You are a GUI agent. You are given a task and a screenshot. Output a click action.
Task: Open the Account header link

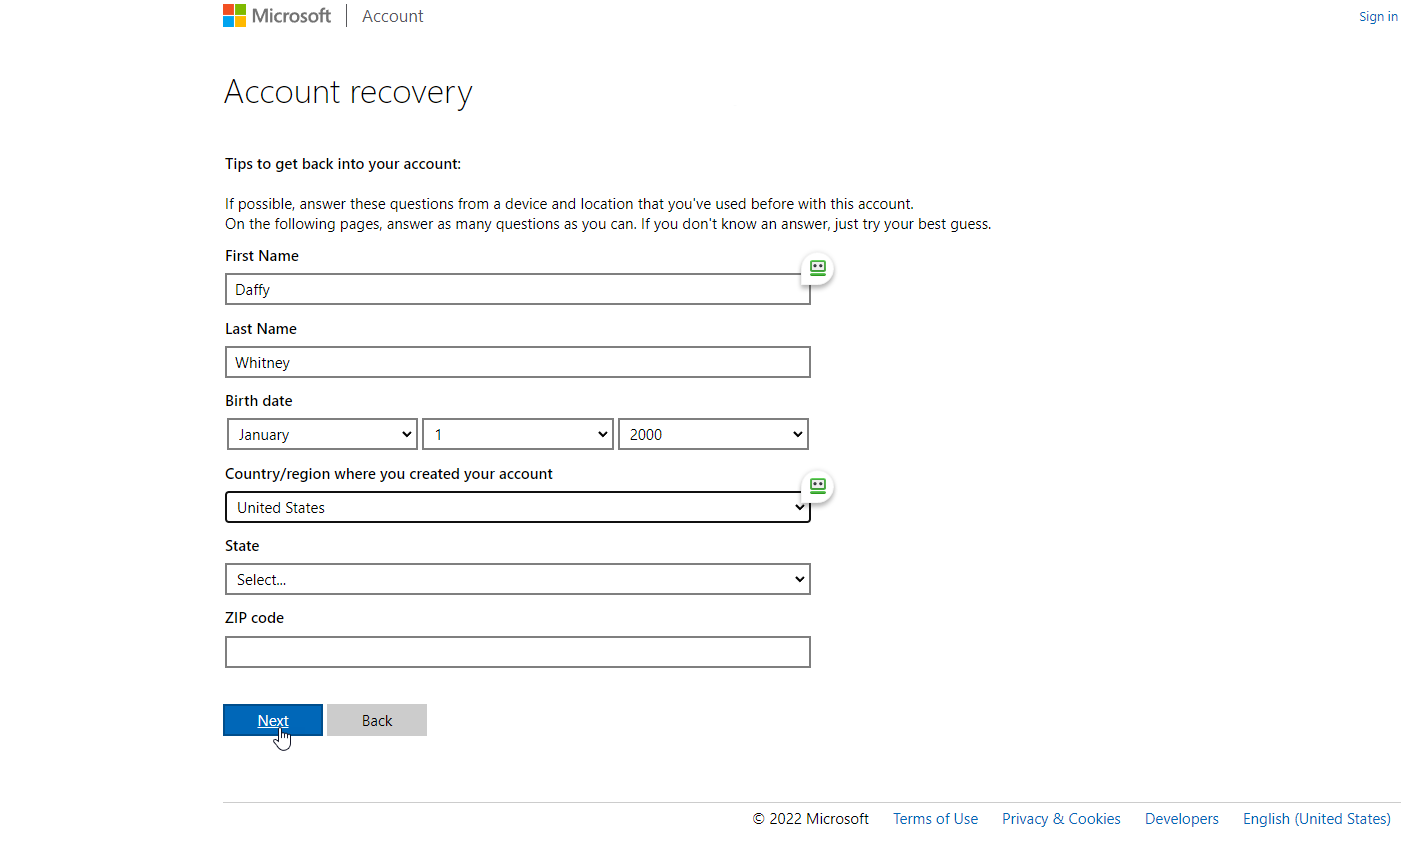pos(392,16)
